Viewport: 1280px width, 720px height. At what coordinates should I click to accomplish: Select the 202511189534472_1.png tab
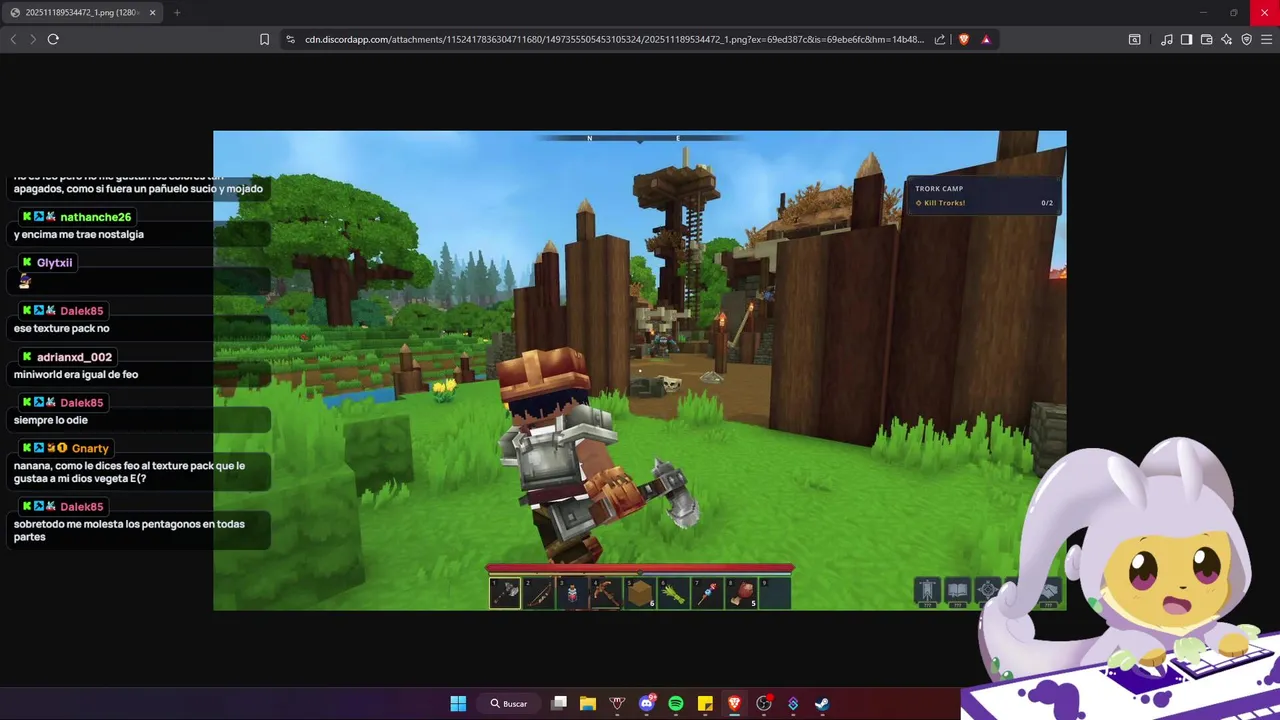tap(83, 12)
